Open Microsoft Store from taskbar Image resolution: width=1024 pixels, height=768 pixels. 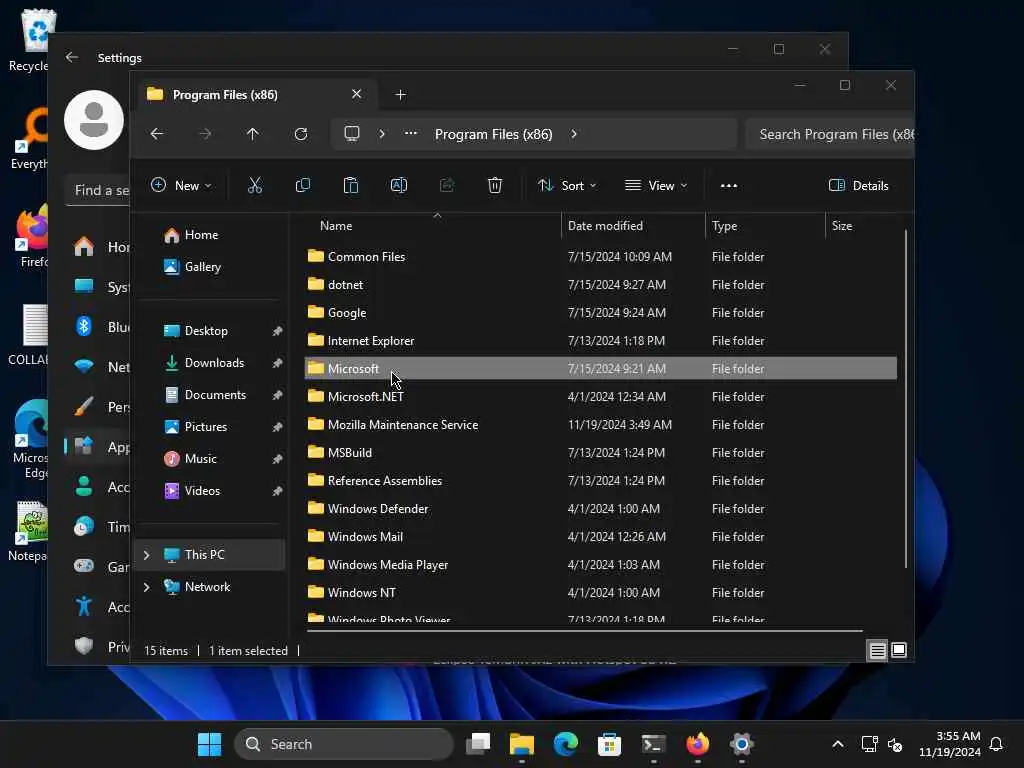[x=609, y=744]
